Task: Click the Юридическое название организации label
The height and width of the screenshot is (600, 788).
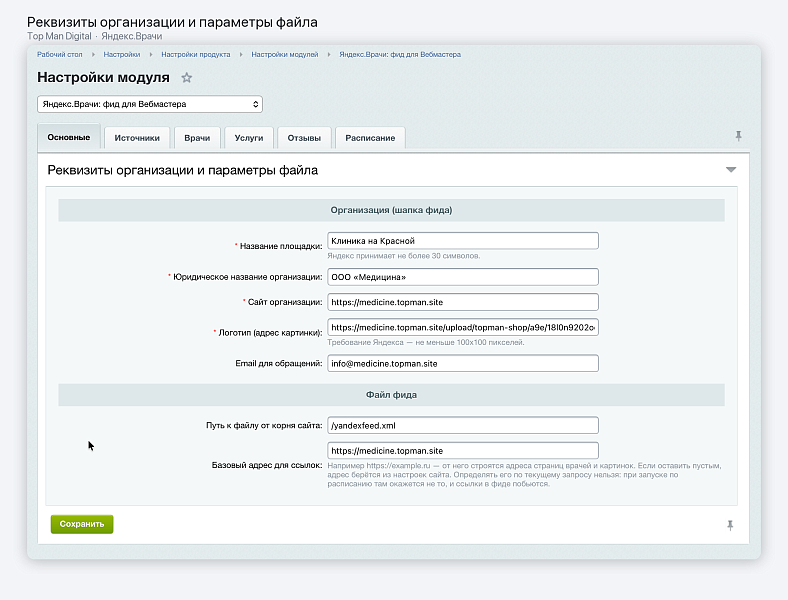Action: pos(248,277)
